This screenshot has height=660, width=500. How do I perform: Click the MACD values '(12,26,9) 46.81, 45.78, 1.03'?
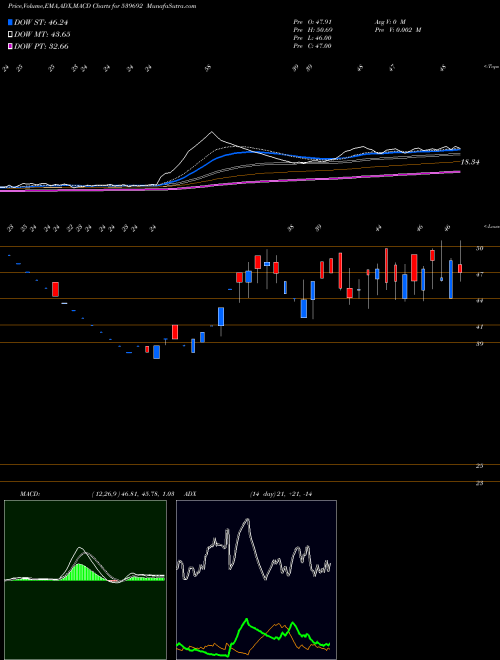point(133,494)
